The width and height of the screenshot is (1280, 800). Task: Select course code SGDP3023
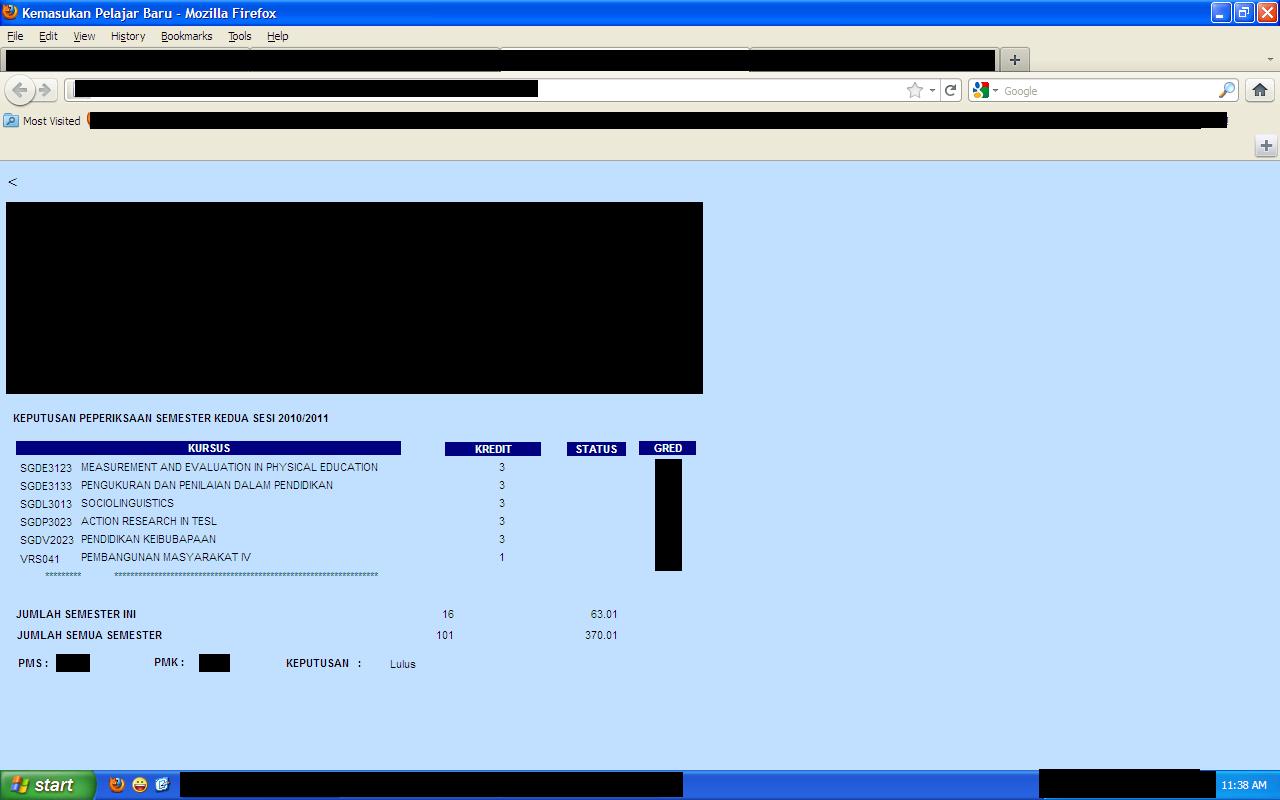tap(46, 522)
